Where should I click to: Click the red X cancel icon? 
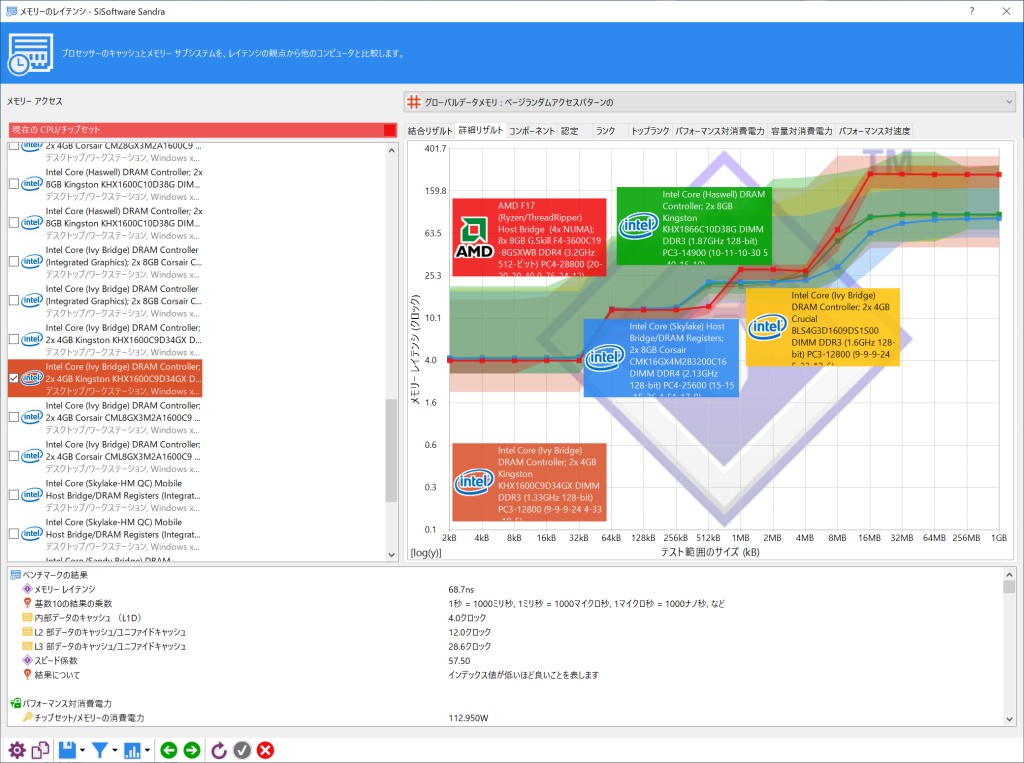(266, 750)
